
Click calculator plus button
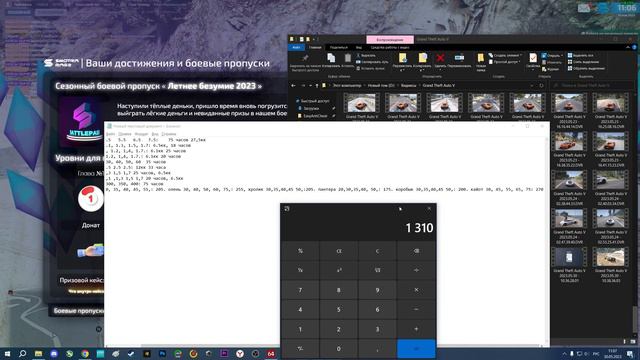pos(416,329)
